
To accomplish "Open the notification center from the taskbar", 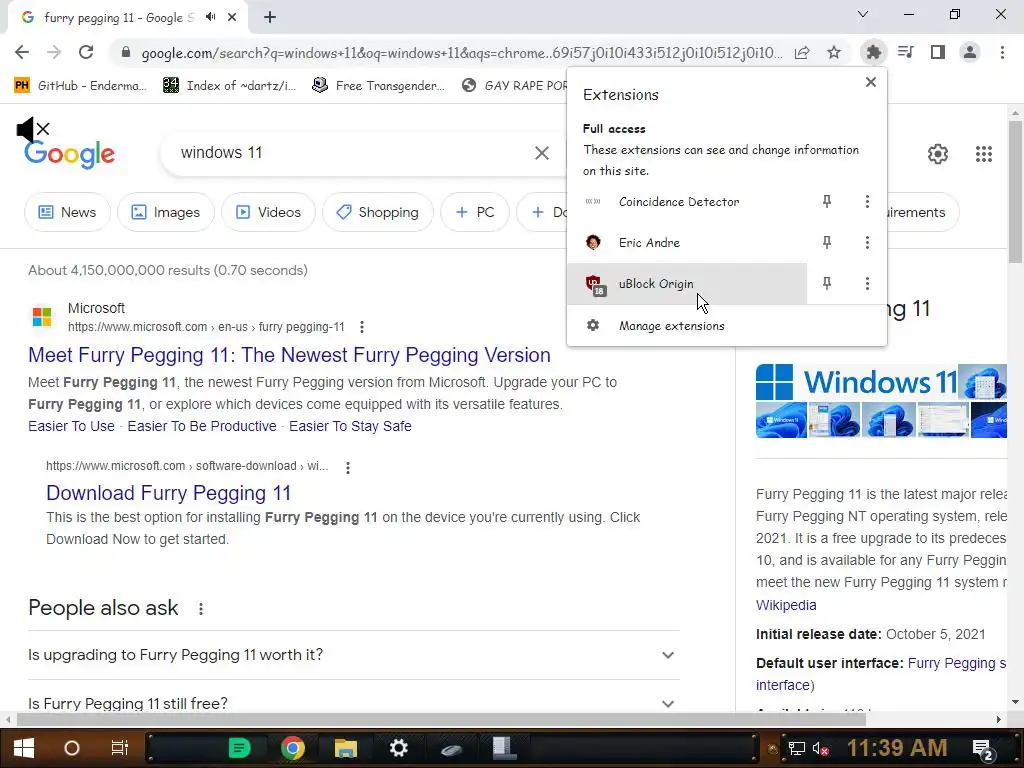I will pos(982,749).
